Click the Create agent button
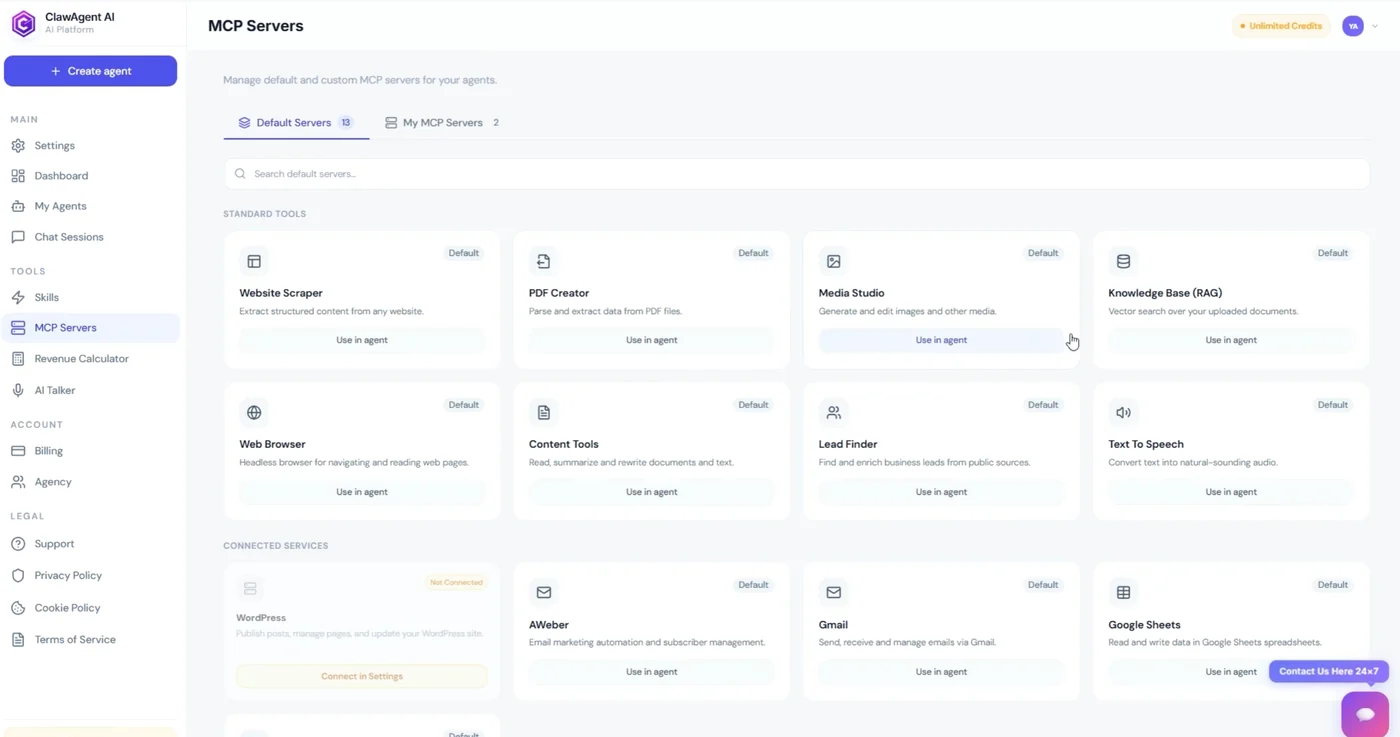The height and width of the screenshot is (737, 1400). 90,71
